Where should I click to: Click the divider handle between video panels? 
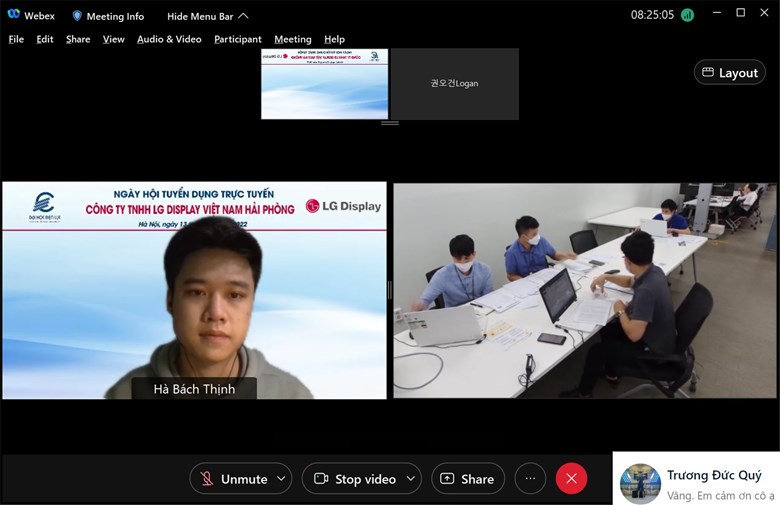pyautogui.click(x=389, y=290)
